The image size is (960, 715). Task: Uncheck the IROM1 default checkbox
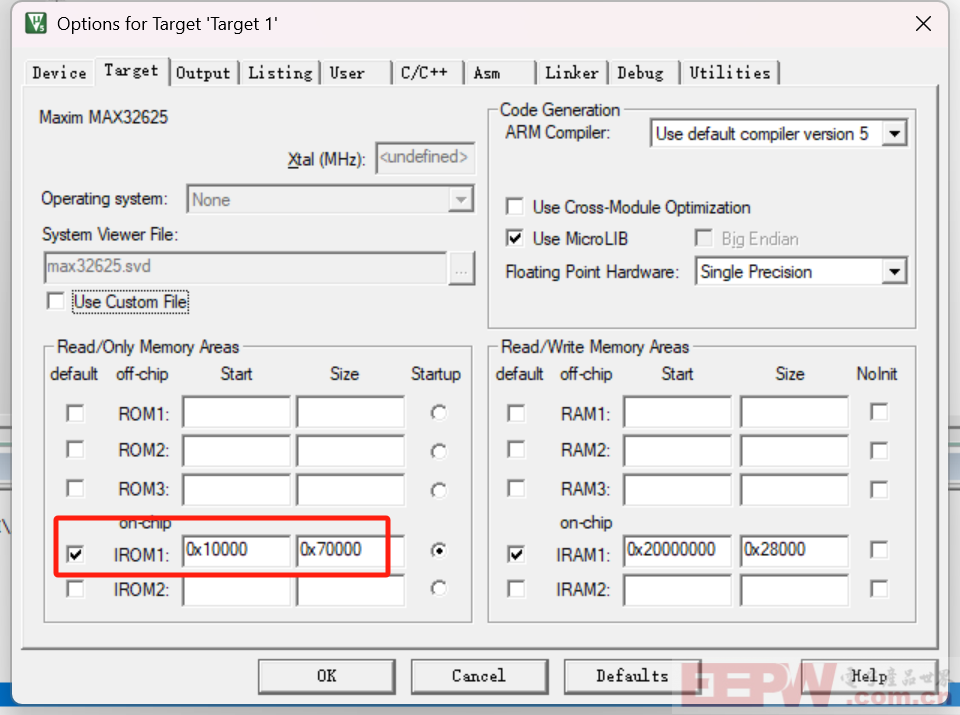tap(75, 554)
